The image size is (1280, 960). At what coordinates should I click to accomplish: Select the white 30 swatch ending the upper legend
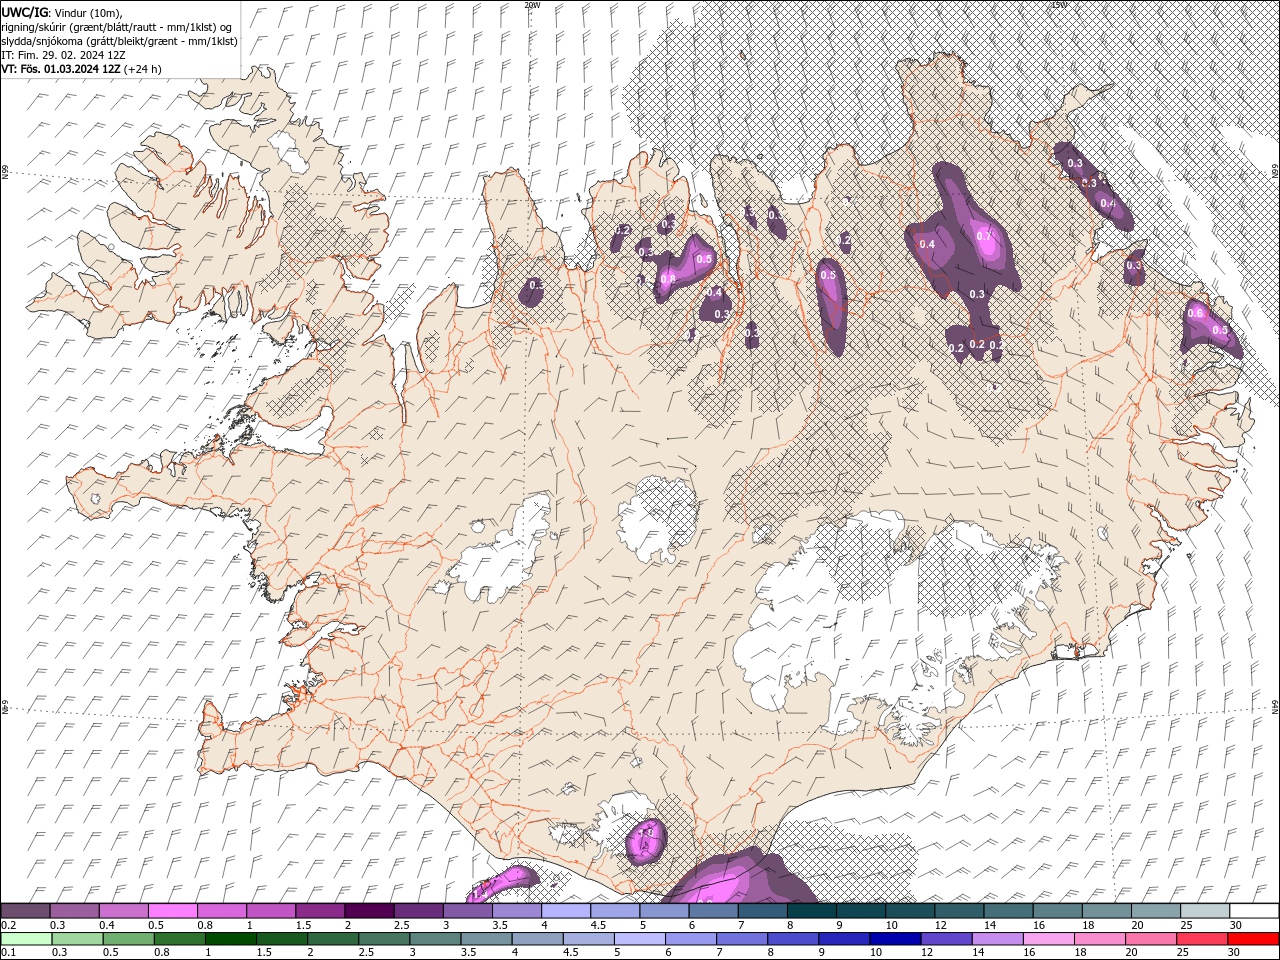1254,911
